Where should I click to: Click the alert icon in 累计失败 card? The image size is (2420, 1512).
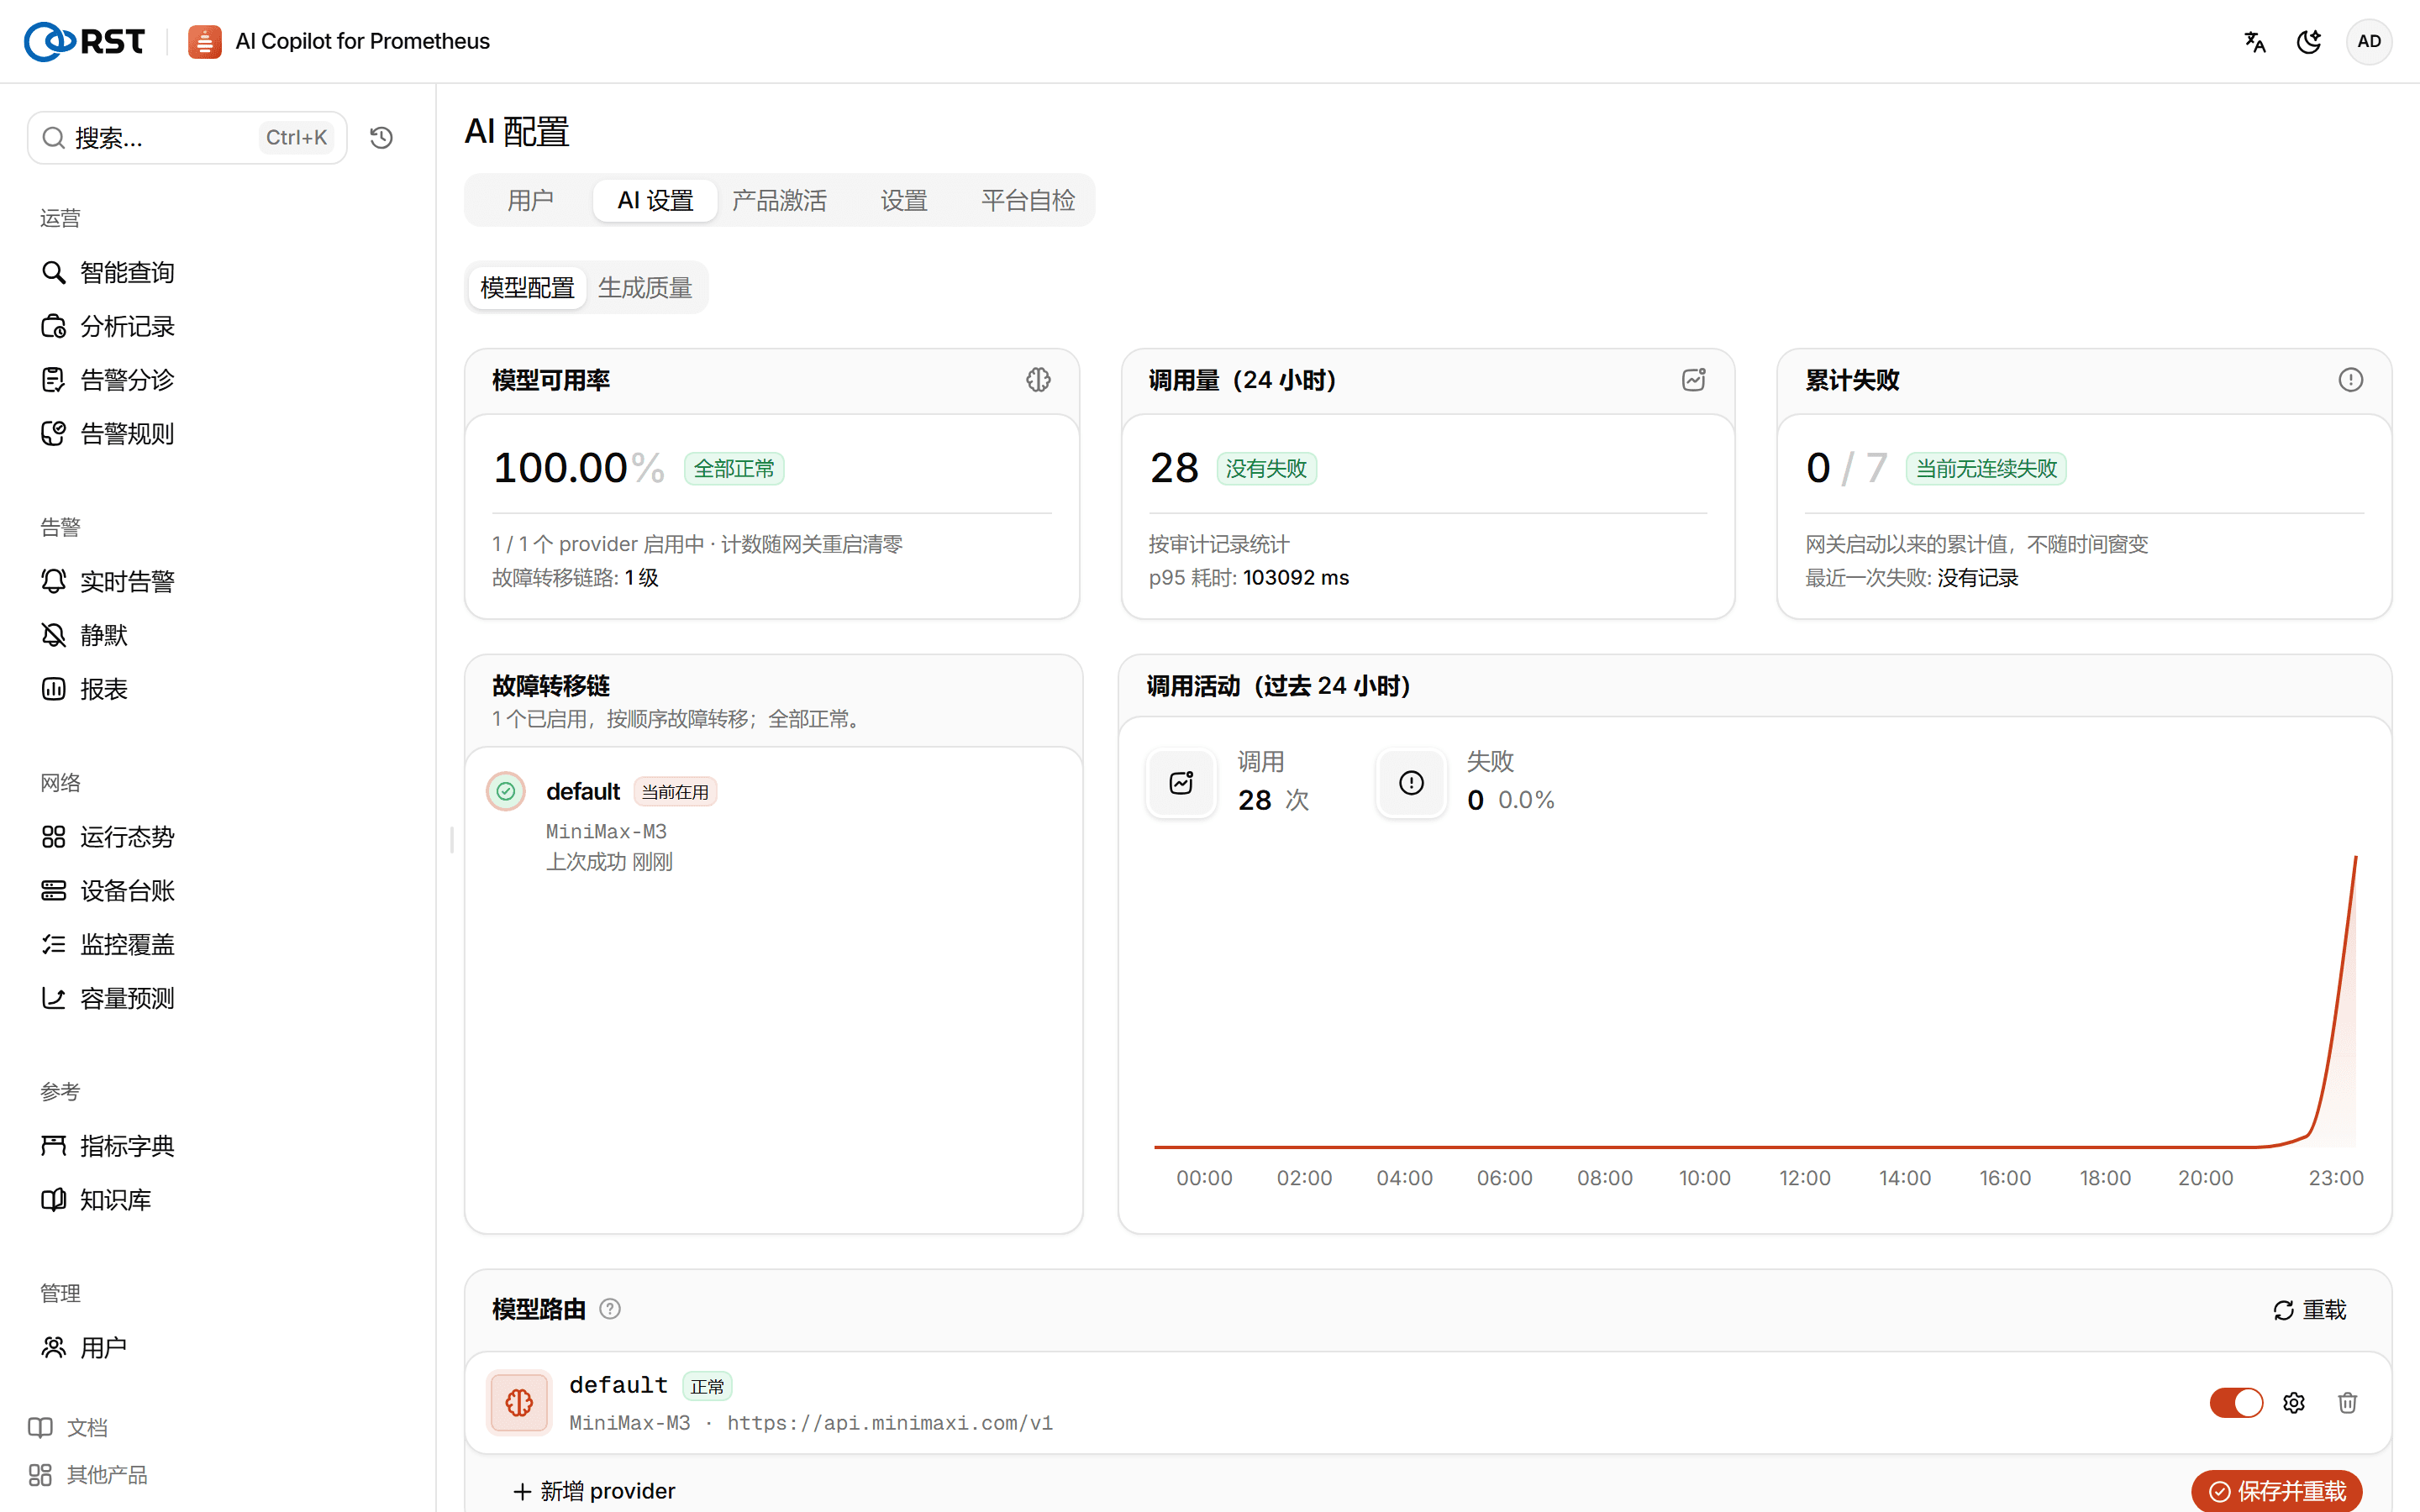2350,380
